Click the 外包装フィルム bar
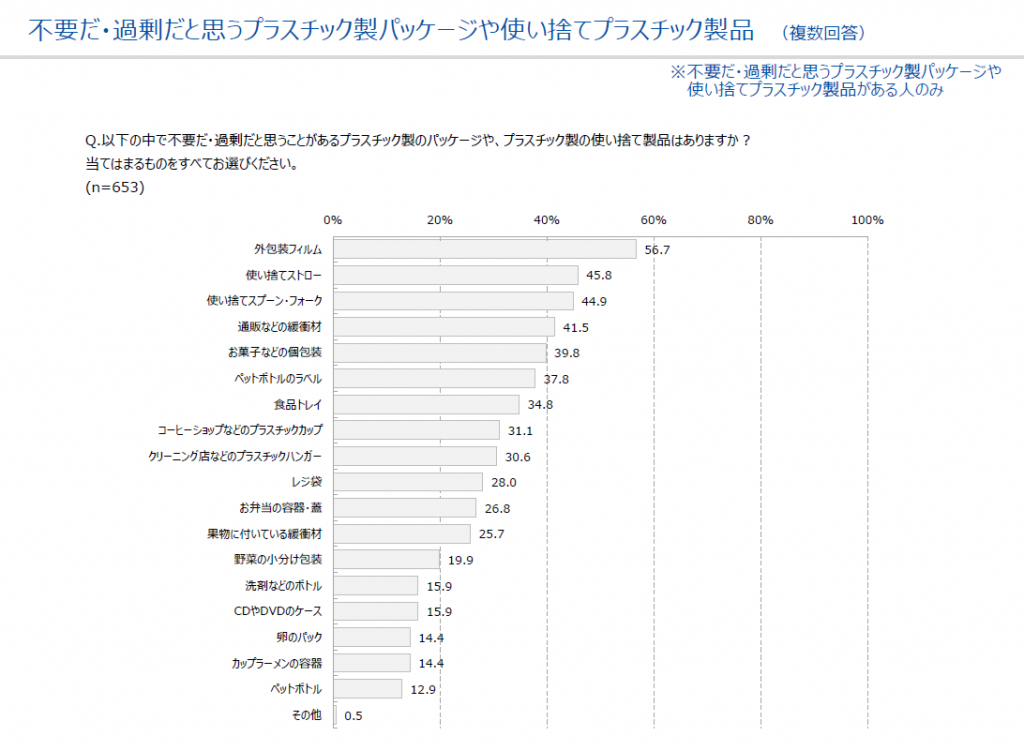The height and width of the screenshot is (751, 1024). (x=484, y=249)
